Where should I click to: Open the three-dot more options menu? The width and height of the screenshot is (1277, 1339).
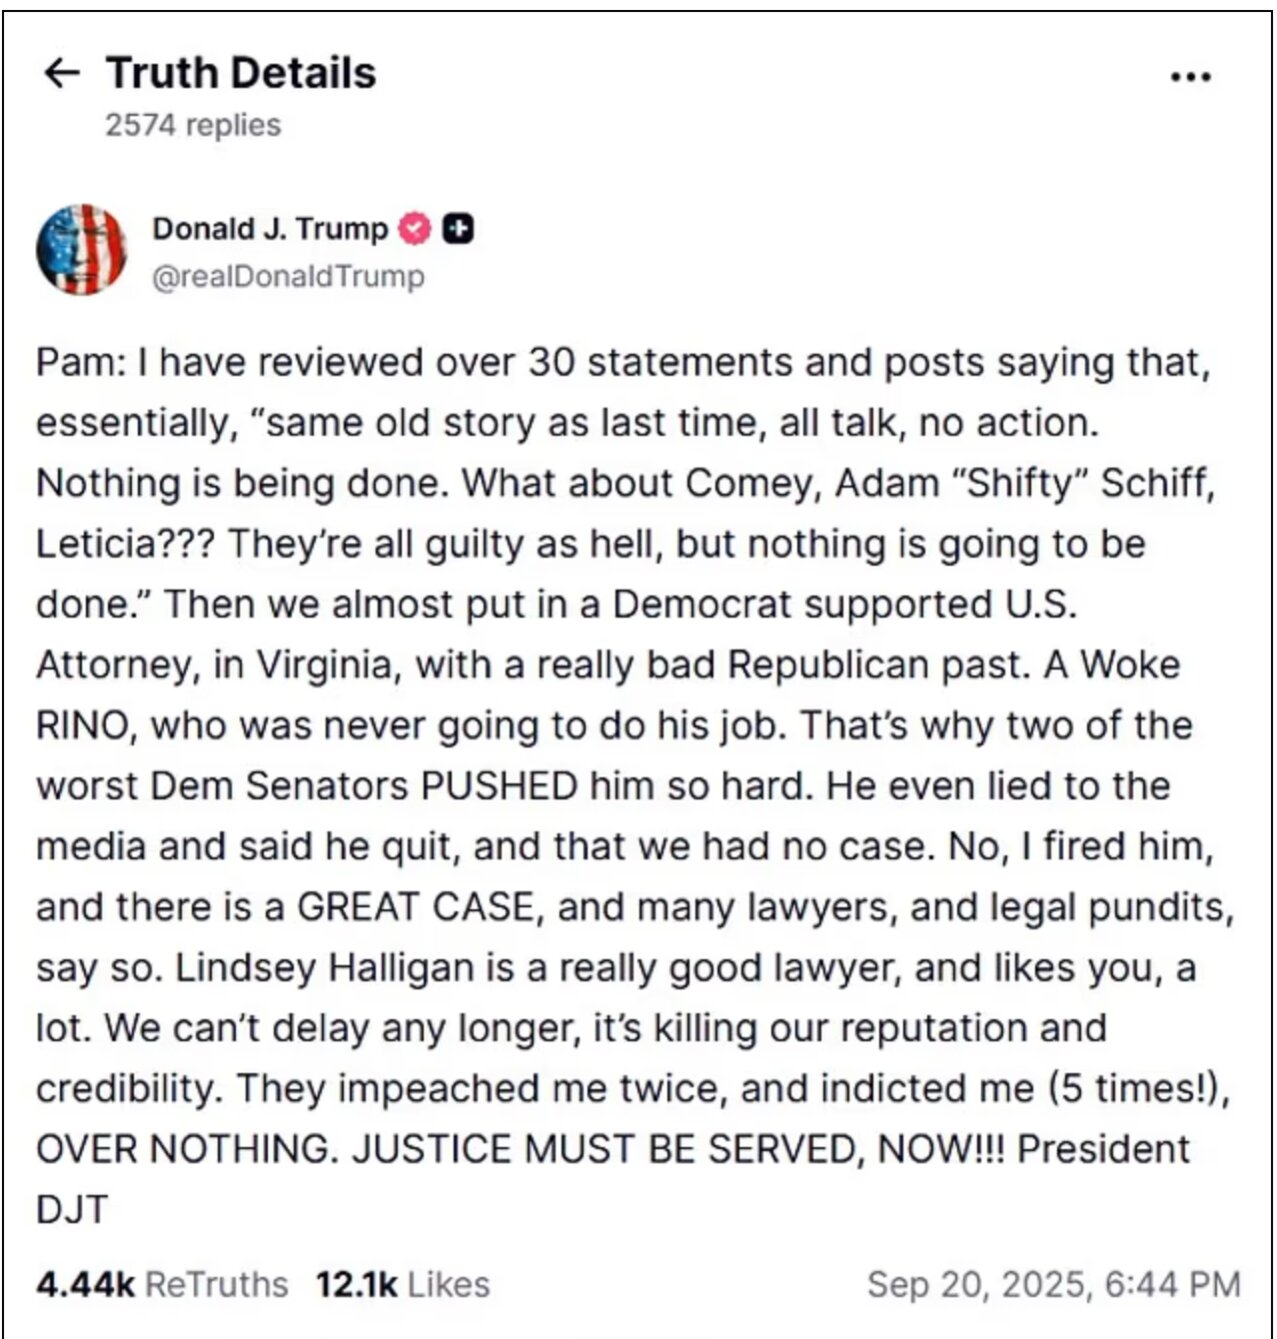coord(1190,77)
